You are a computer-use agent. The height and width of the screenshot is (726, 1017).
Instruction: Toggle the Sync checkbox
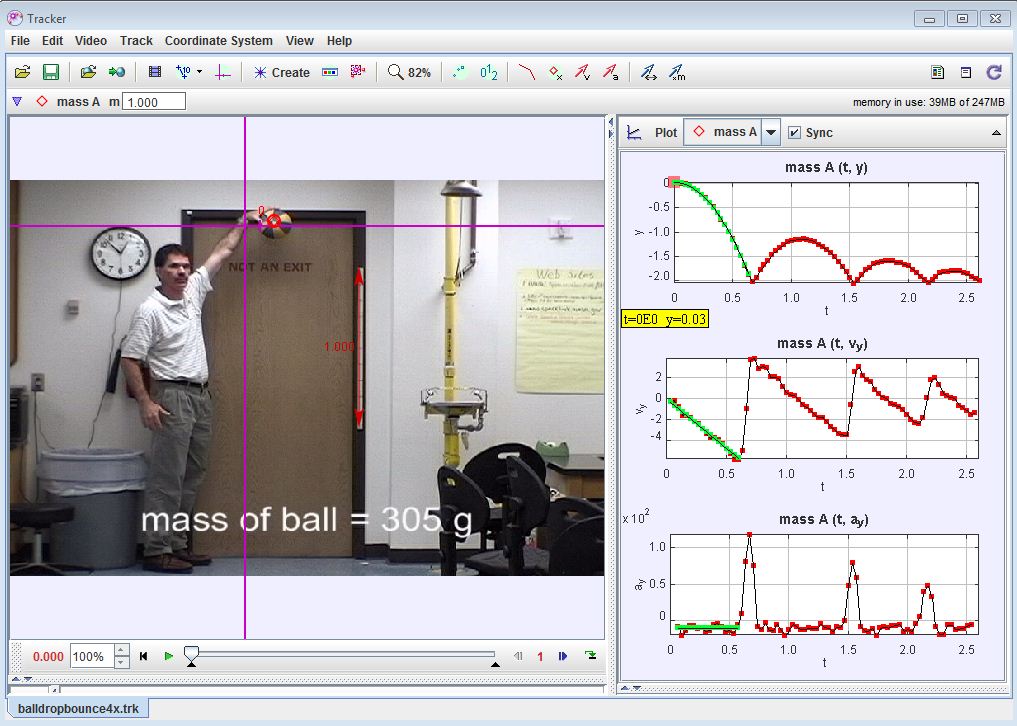pyautogui.click(x=795, y=133)
